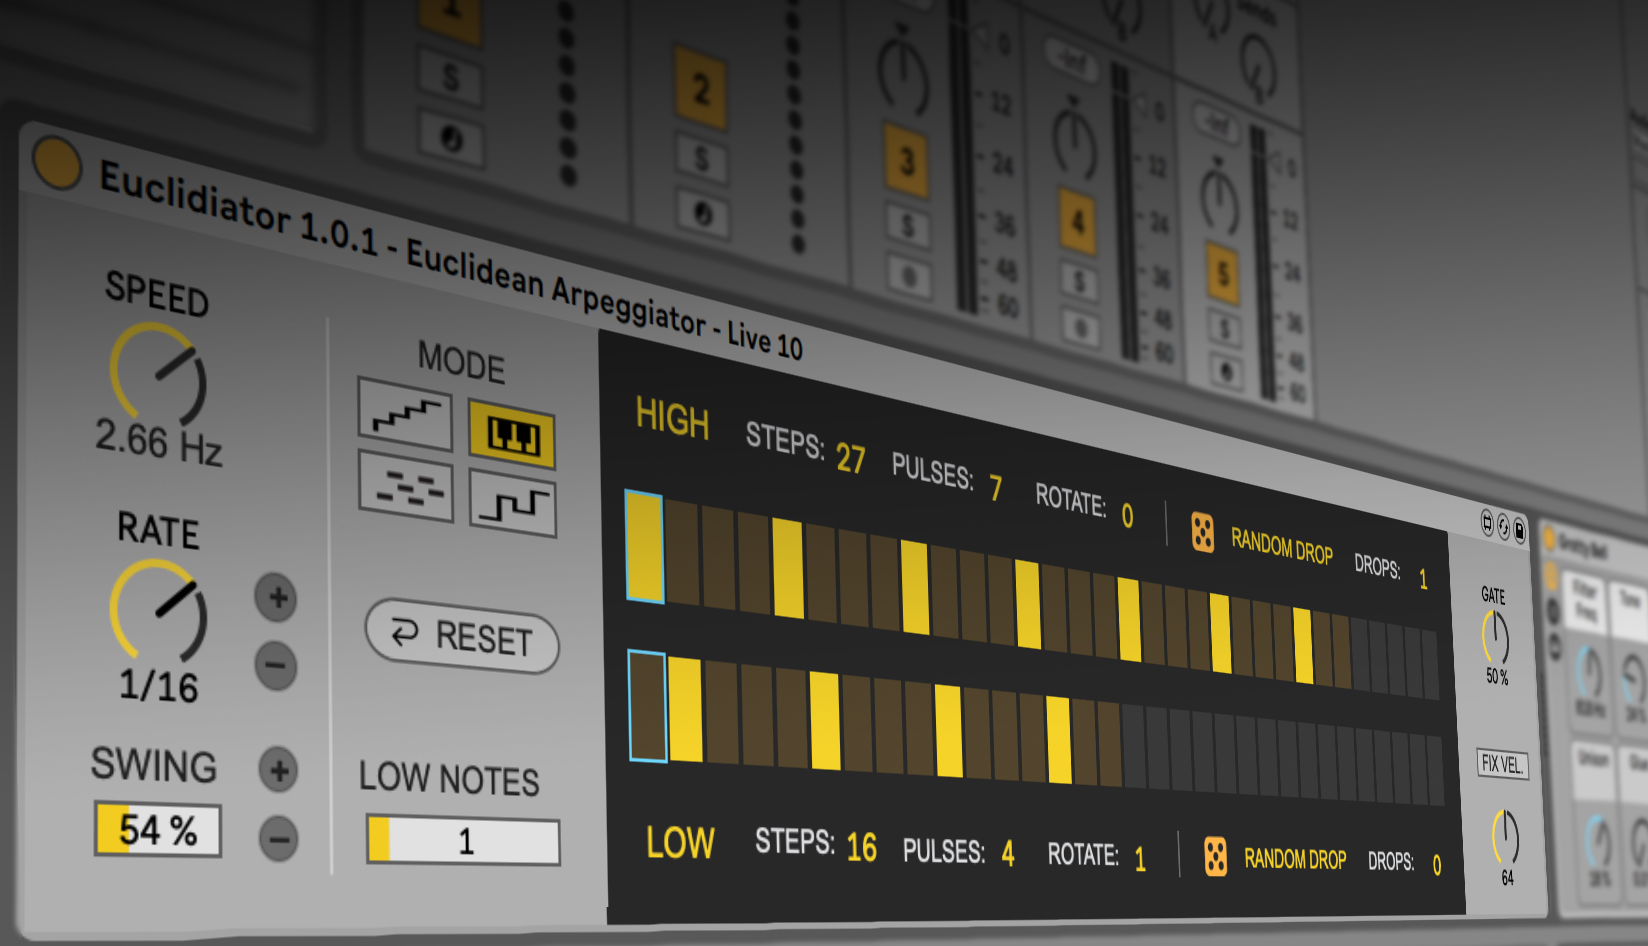The image size is (1648, 946).
Task: Click RANDOM DROP for the HIGH pattern
Action: point(1281,547)
